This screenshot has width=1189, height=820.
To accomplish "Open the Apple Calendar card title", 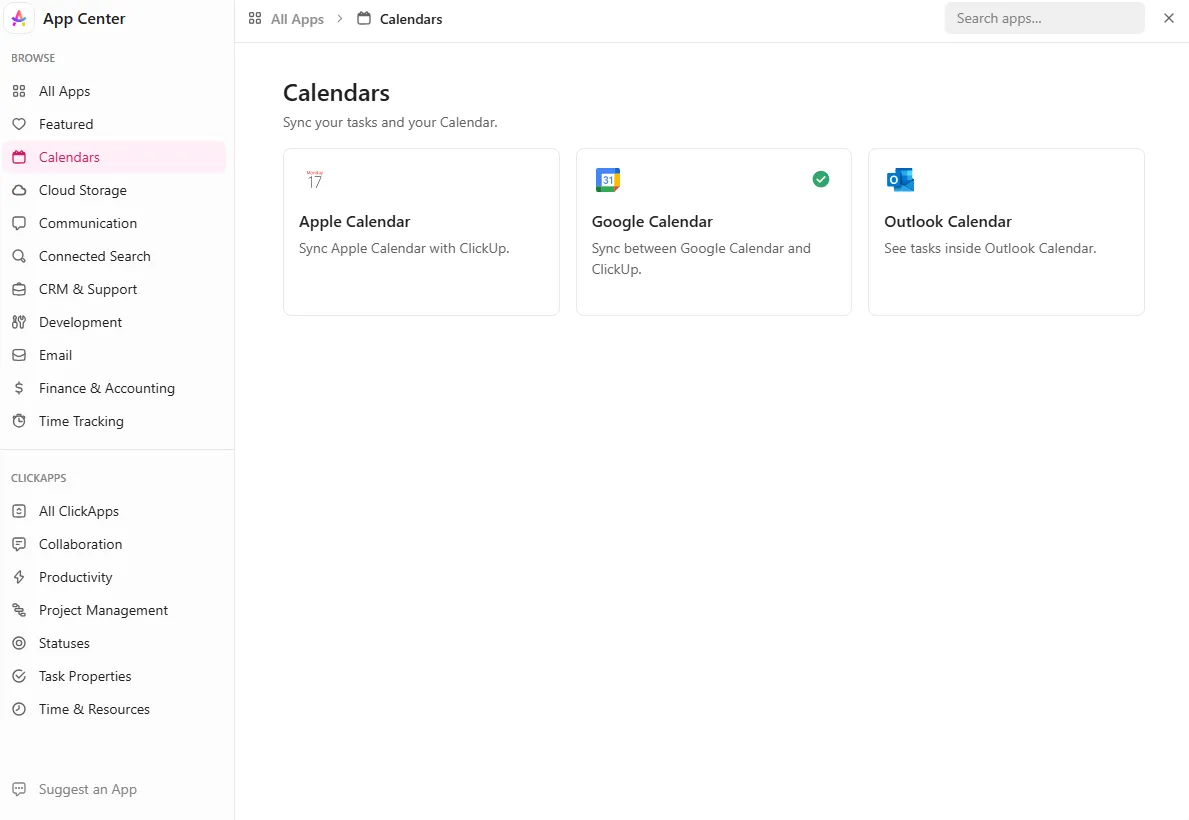I will [x=354, y=221].
